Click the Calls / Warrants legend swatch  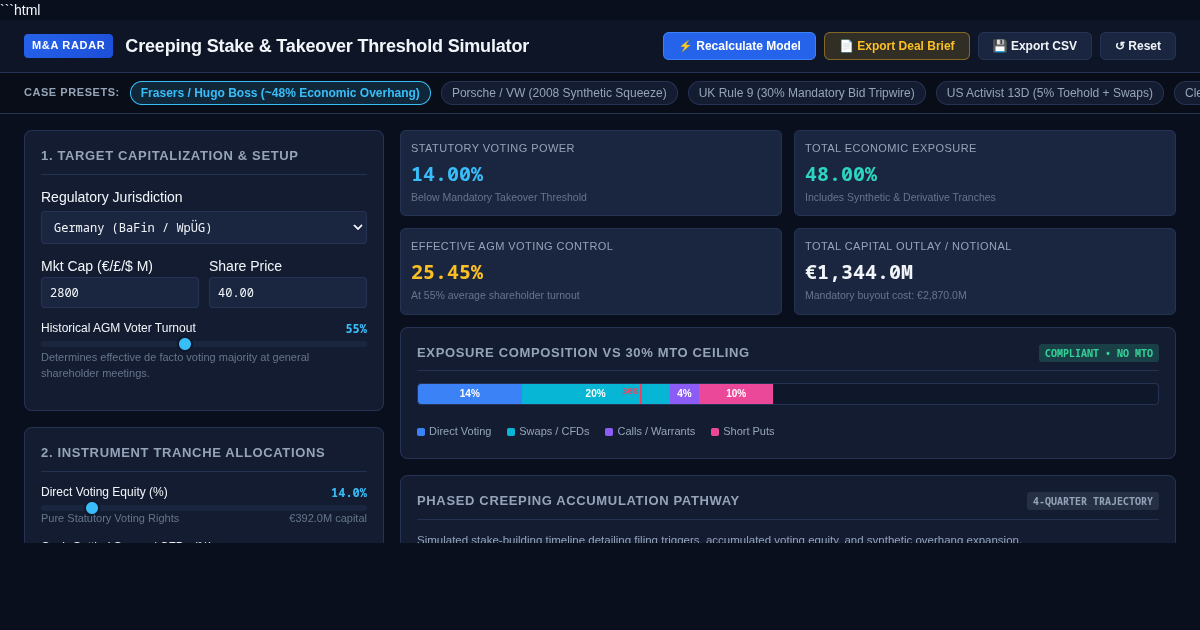[609, 432]
